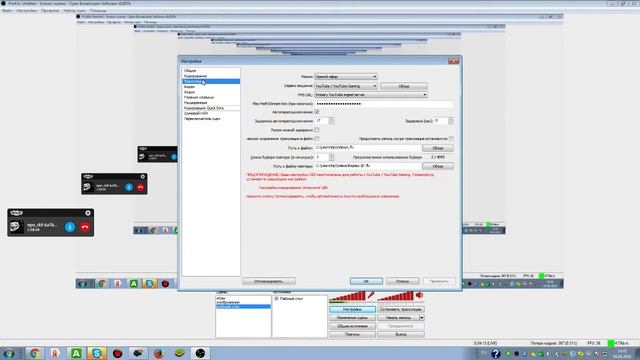Viewport: 640px width, 360px height.
Task: Adjust the auto-reconnect delay stepper
Action: [331, 121]
